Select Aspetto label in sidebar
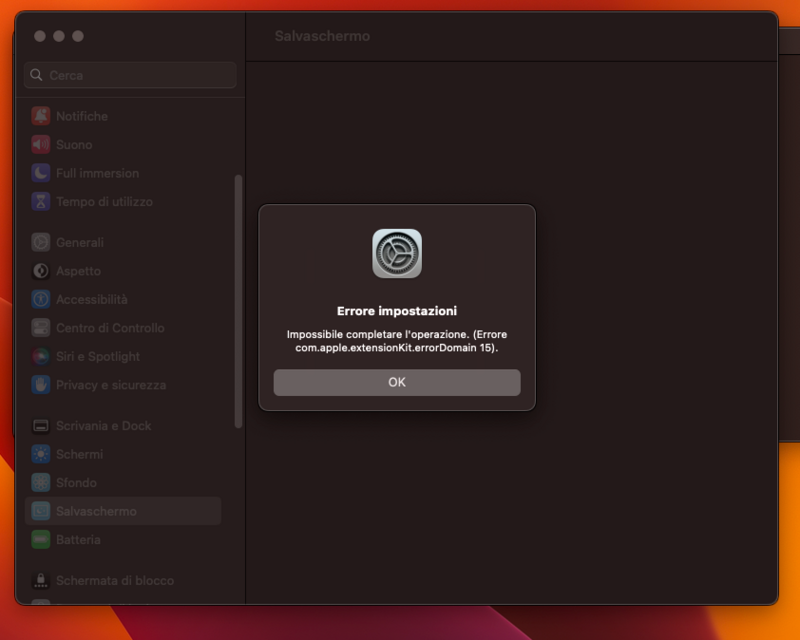The height and width of the screenshot is (640, 800). tap(78, 272)
